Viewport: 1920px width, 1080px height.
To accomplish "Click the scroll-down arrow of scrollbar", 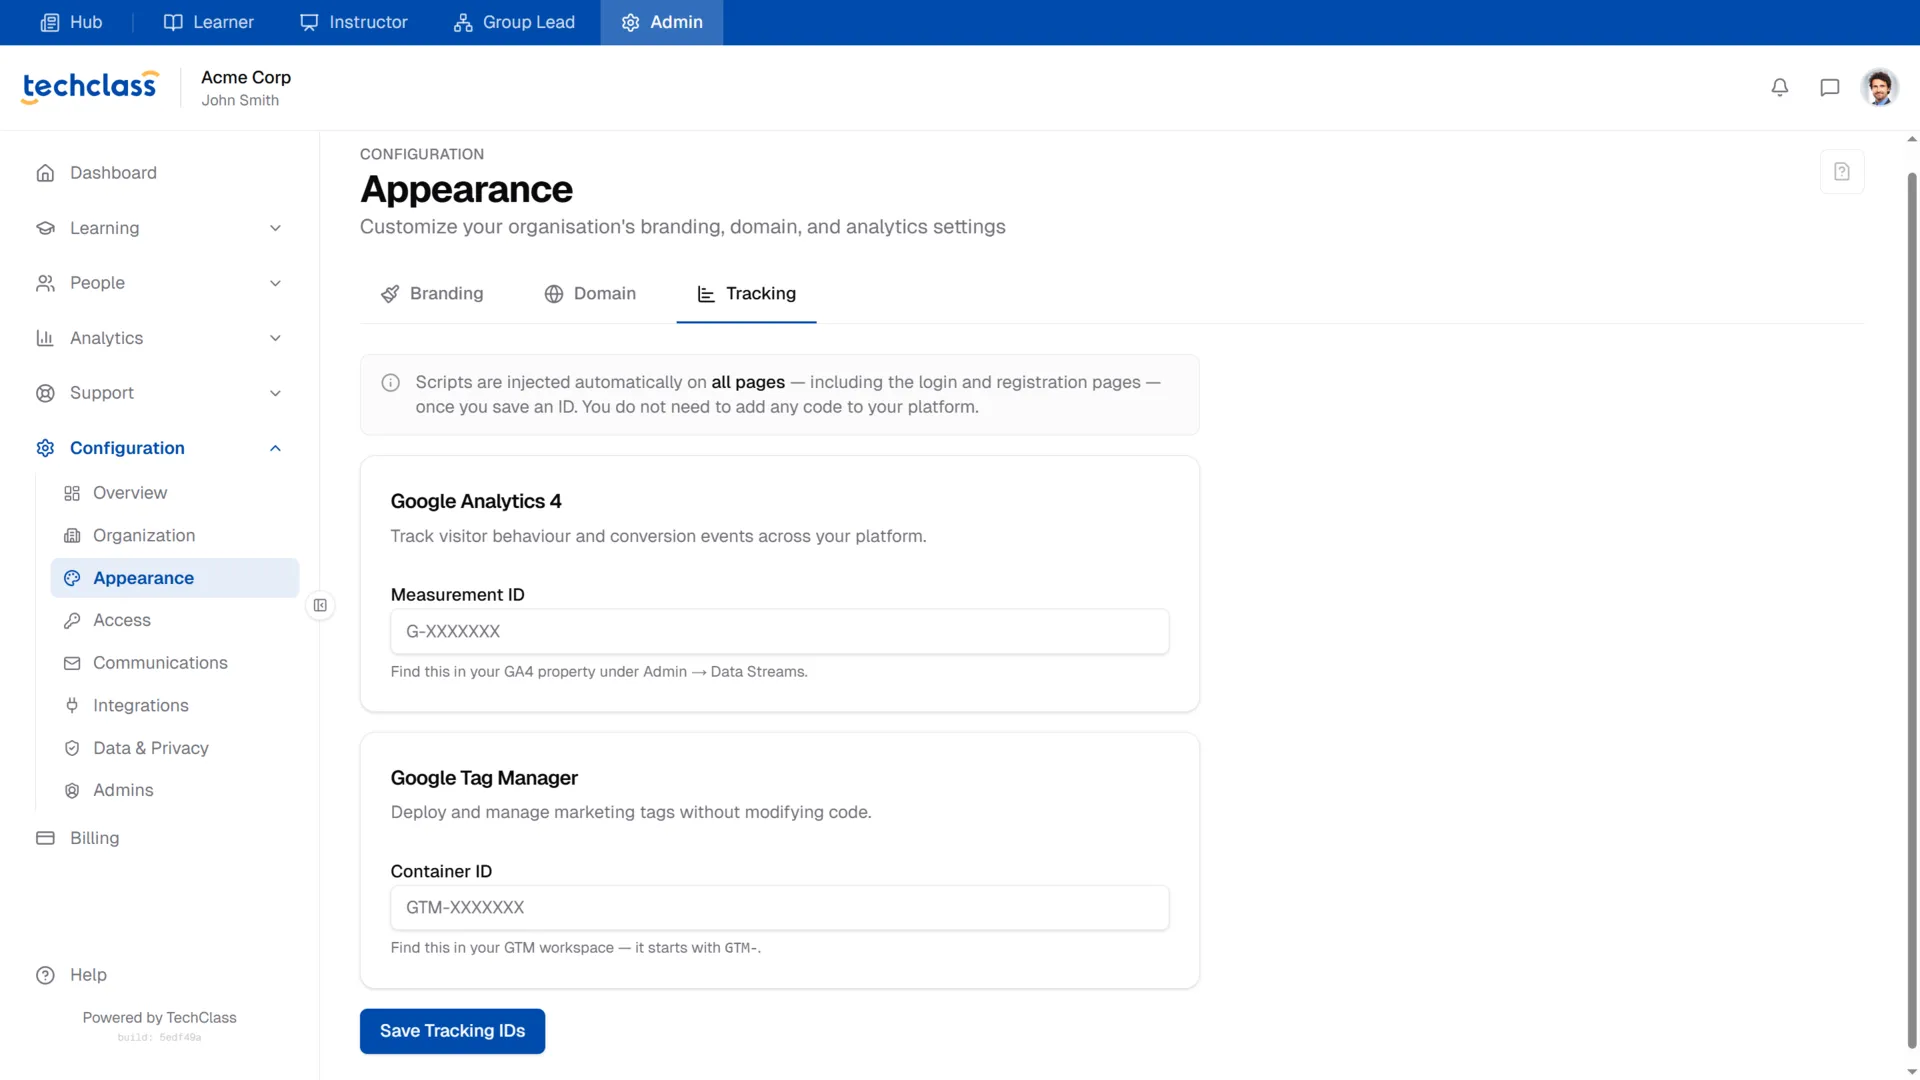I will [x=1911, y=1072].
